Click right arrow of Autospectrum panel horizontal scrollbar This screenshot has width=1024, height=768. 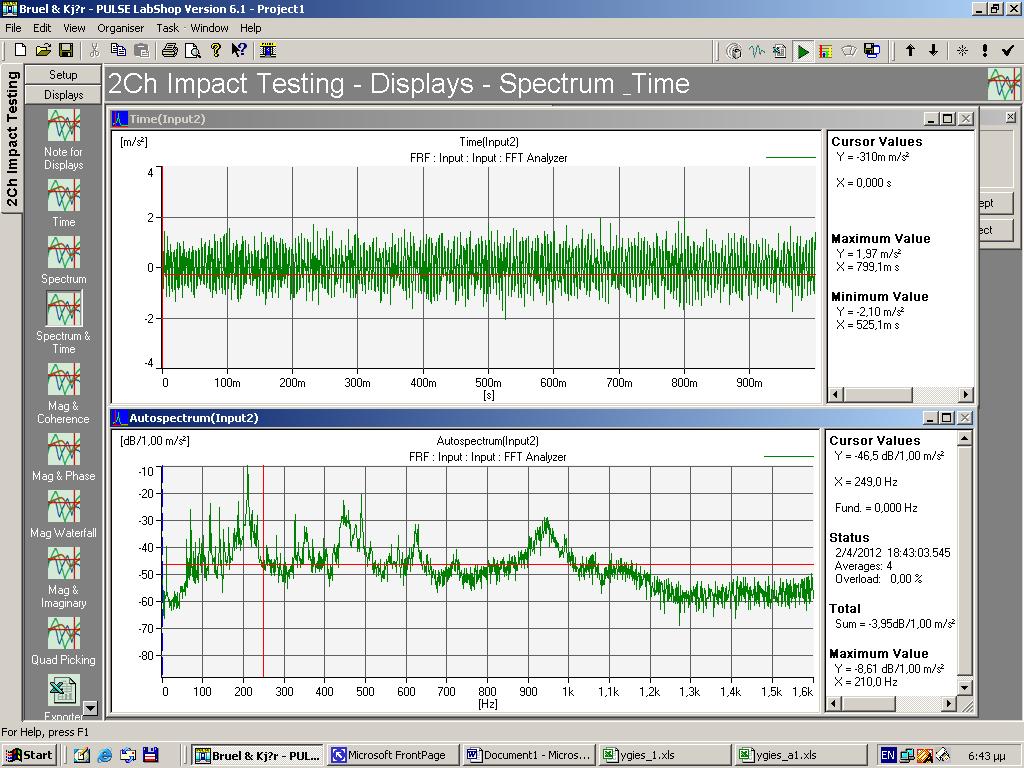(949, 704)
